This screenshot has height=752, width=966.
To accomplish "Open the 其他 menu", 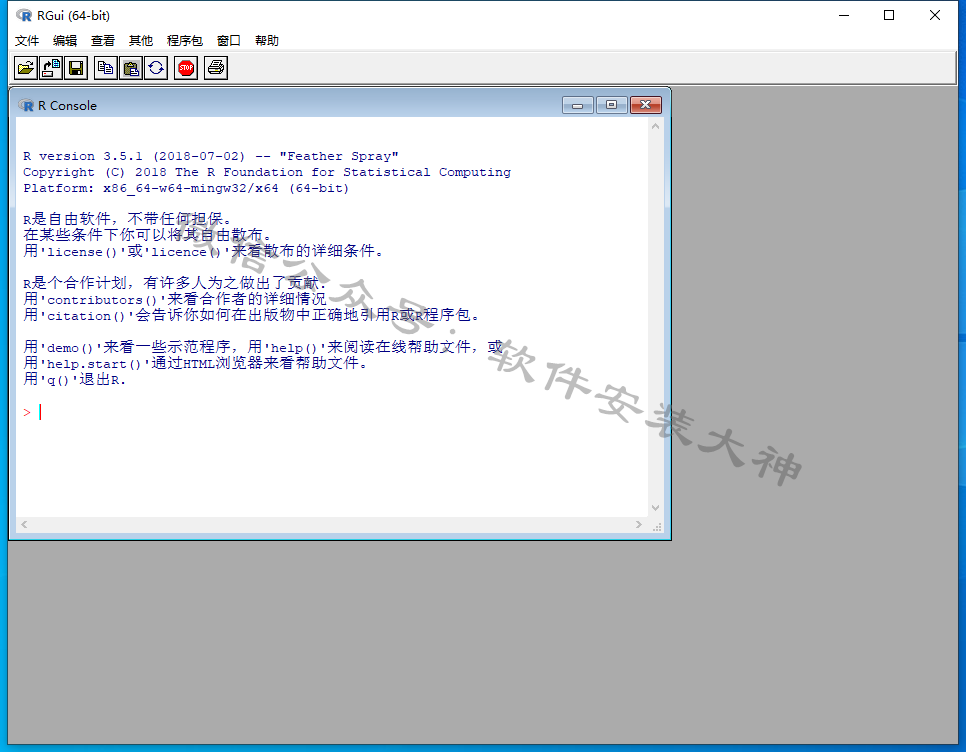I will (140, 41).
